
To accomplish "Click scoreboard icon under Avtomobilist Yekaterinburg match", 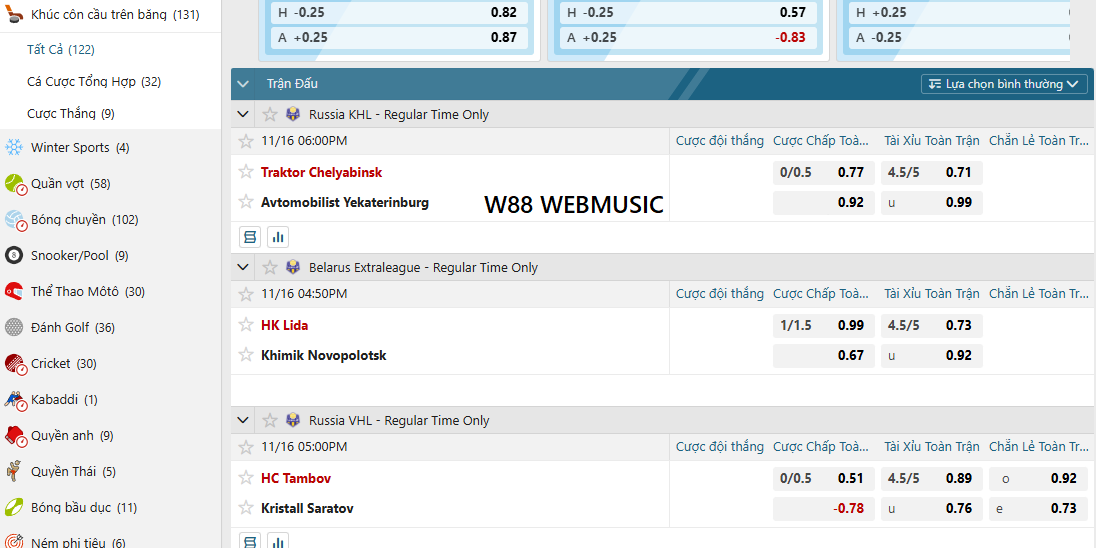I will [250, 237].
